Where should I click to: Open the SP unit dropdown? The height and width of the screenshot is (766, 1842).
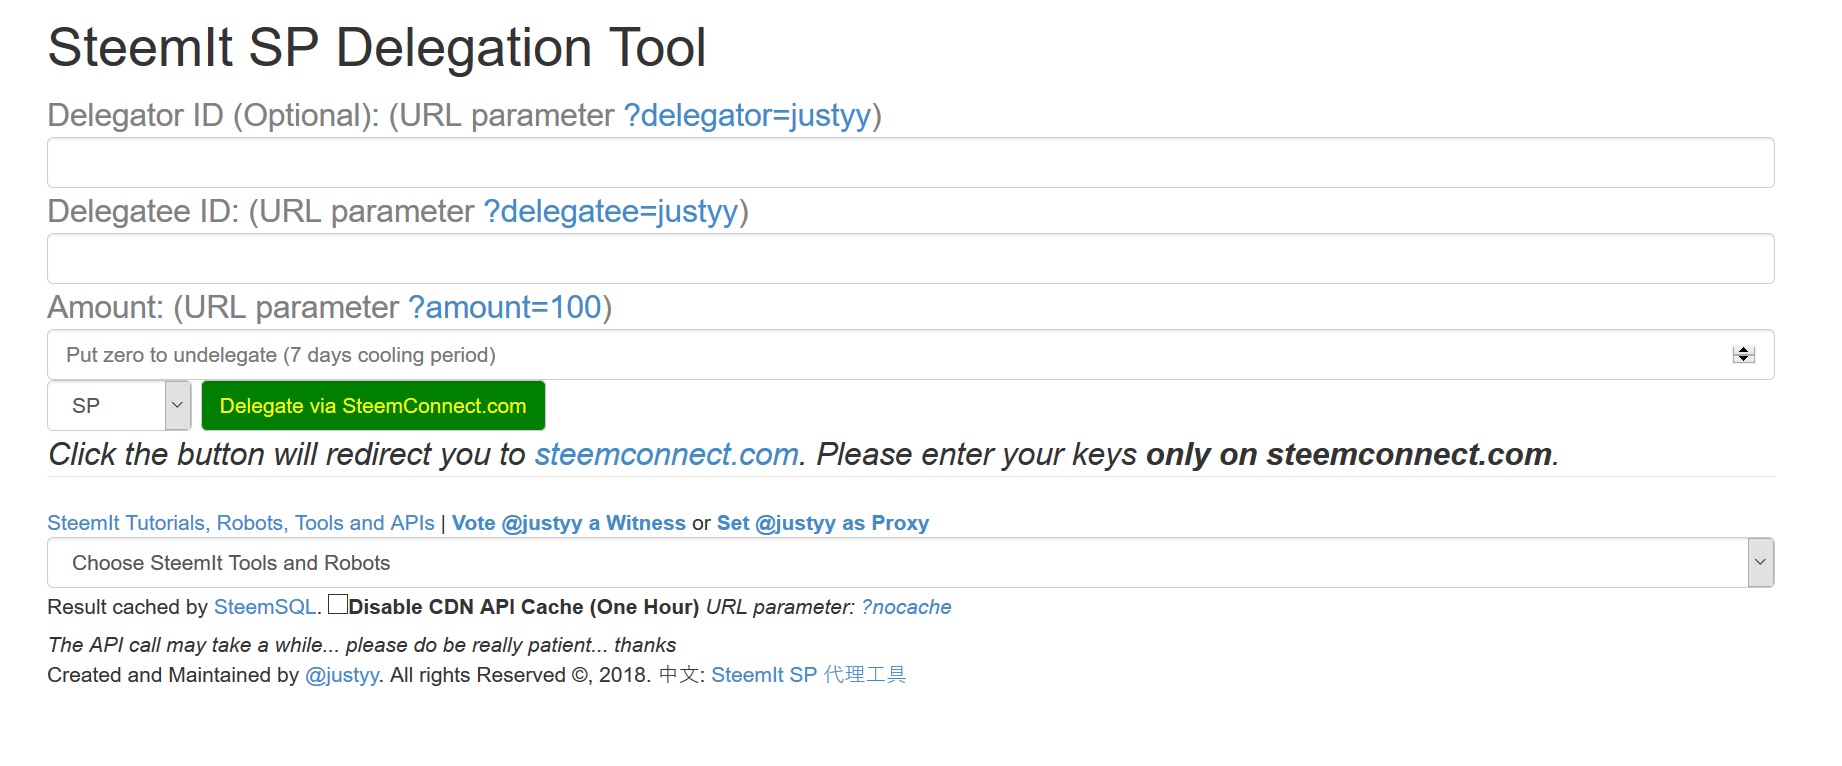[119, 406]
